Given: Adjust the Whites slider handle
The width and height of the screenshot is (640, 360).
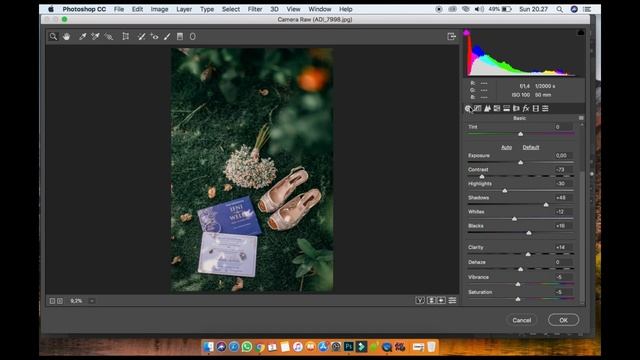Looking at the screenshot, I should (514, 219).
